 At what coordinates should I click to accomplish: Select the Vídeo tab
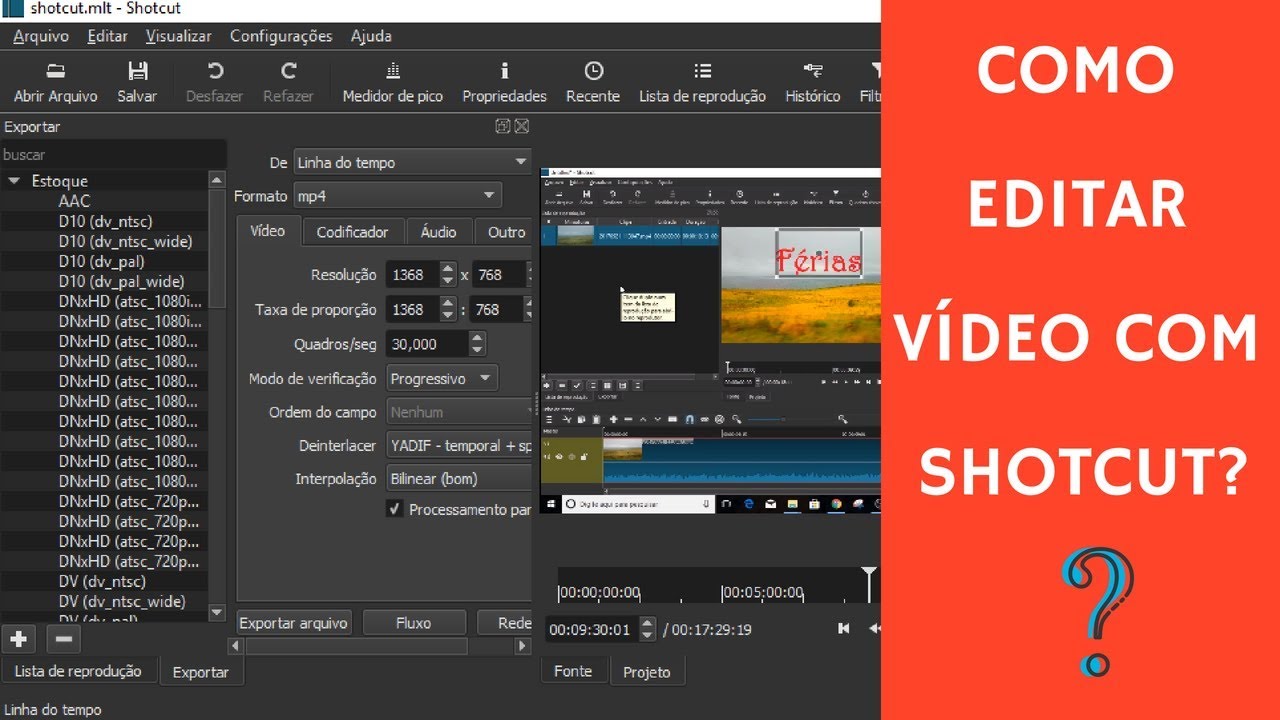pyautogui.click(x=267, y=231)
